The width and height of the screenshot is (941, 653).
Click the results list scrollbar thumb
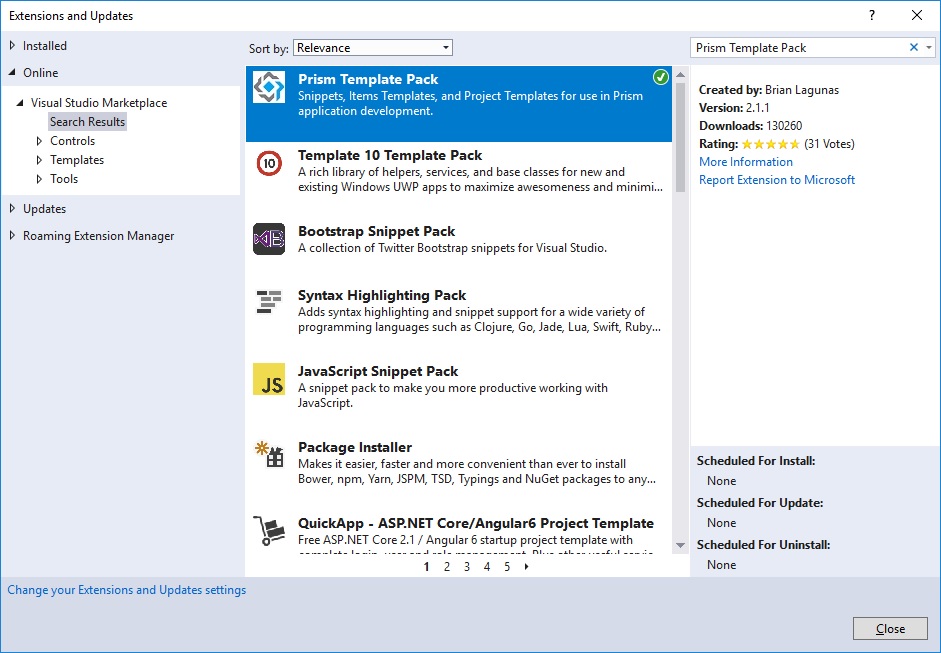click(680, 137)
